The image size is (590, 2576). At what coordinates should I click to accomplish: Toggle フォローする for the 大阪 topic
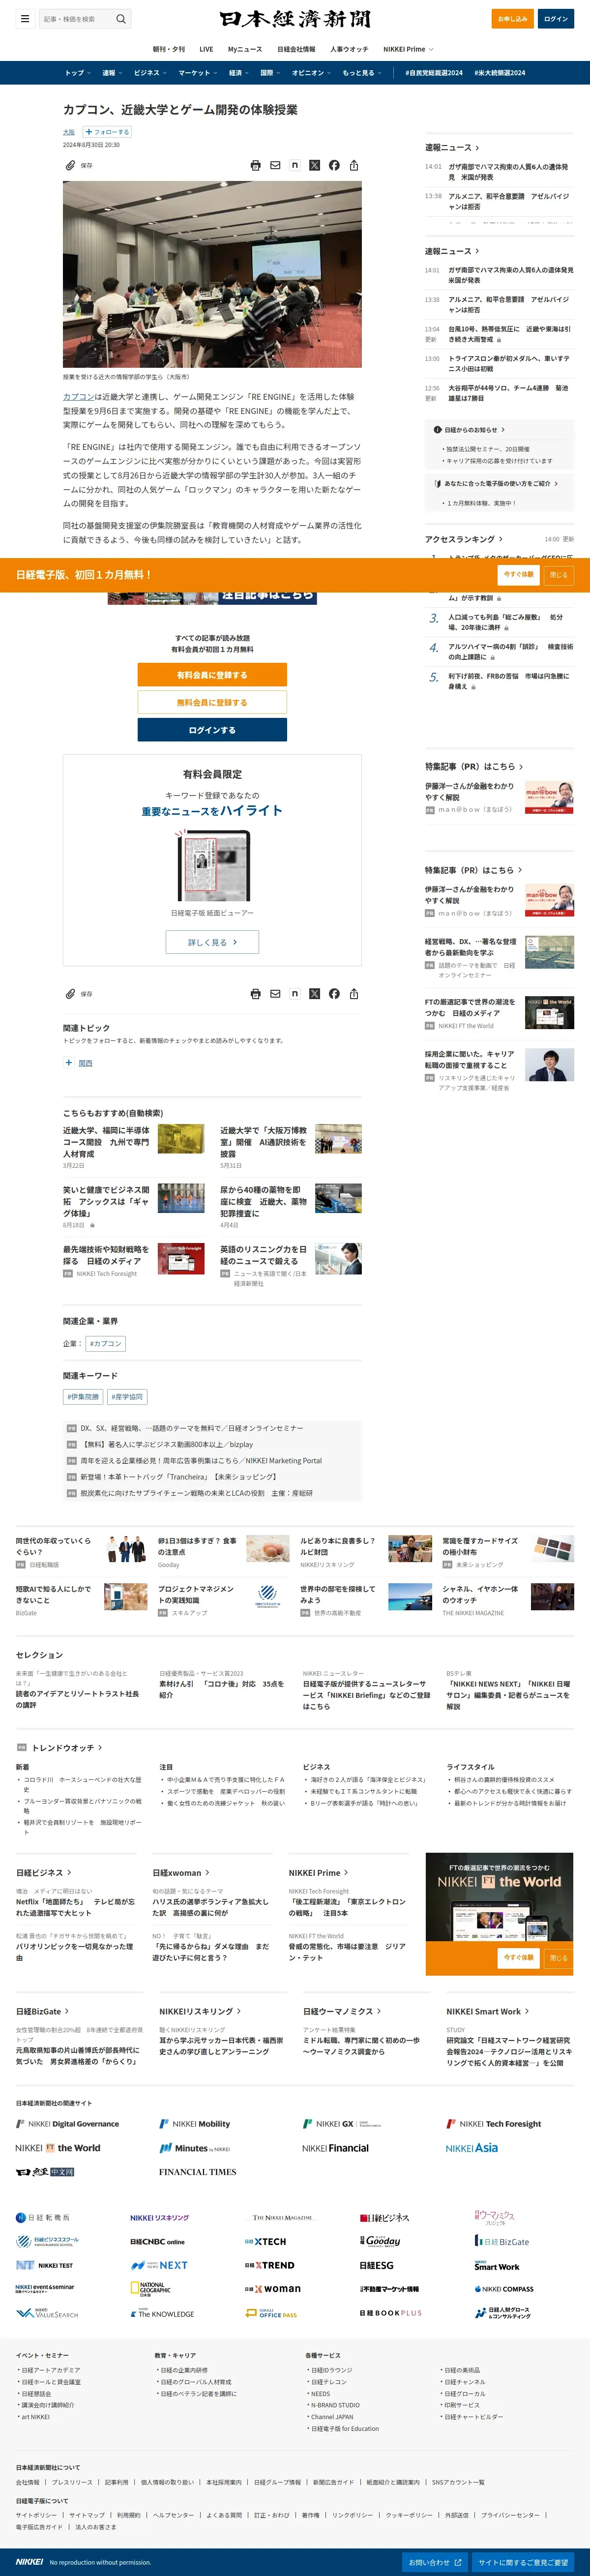[x=107, y=132]
